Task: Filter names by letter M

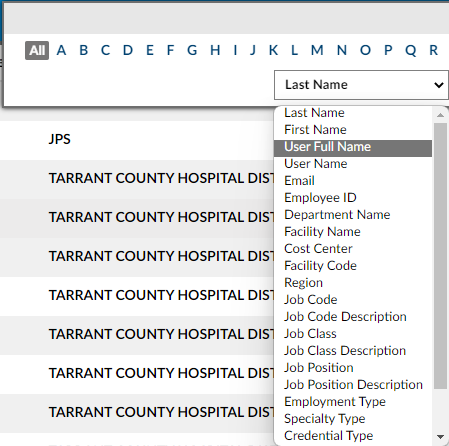Action: click(x=317, y=50)
